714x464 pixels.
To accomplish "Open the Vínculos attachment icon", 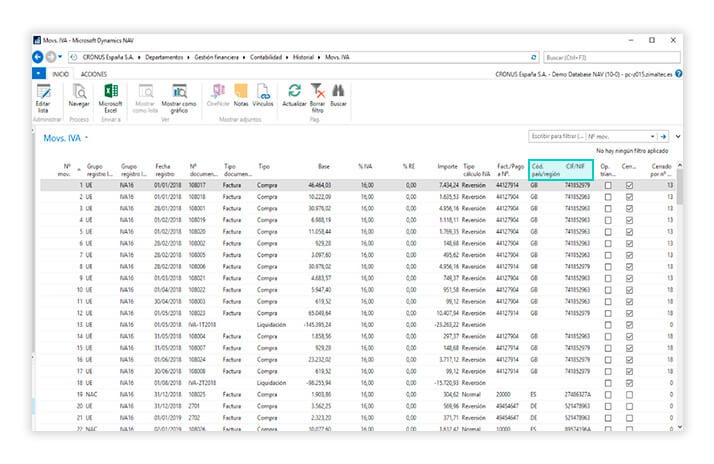I will pyautogui.click(x=263, y=92).
